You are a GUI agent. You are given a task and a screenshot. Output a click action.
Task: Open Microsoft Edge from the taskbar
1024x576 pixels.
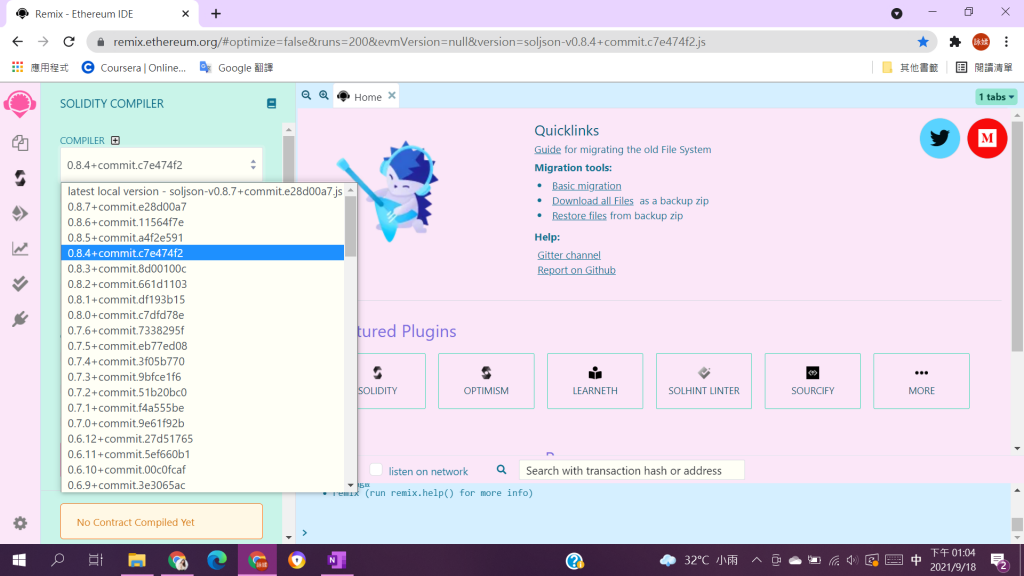(217, 560)
